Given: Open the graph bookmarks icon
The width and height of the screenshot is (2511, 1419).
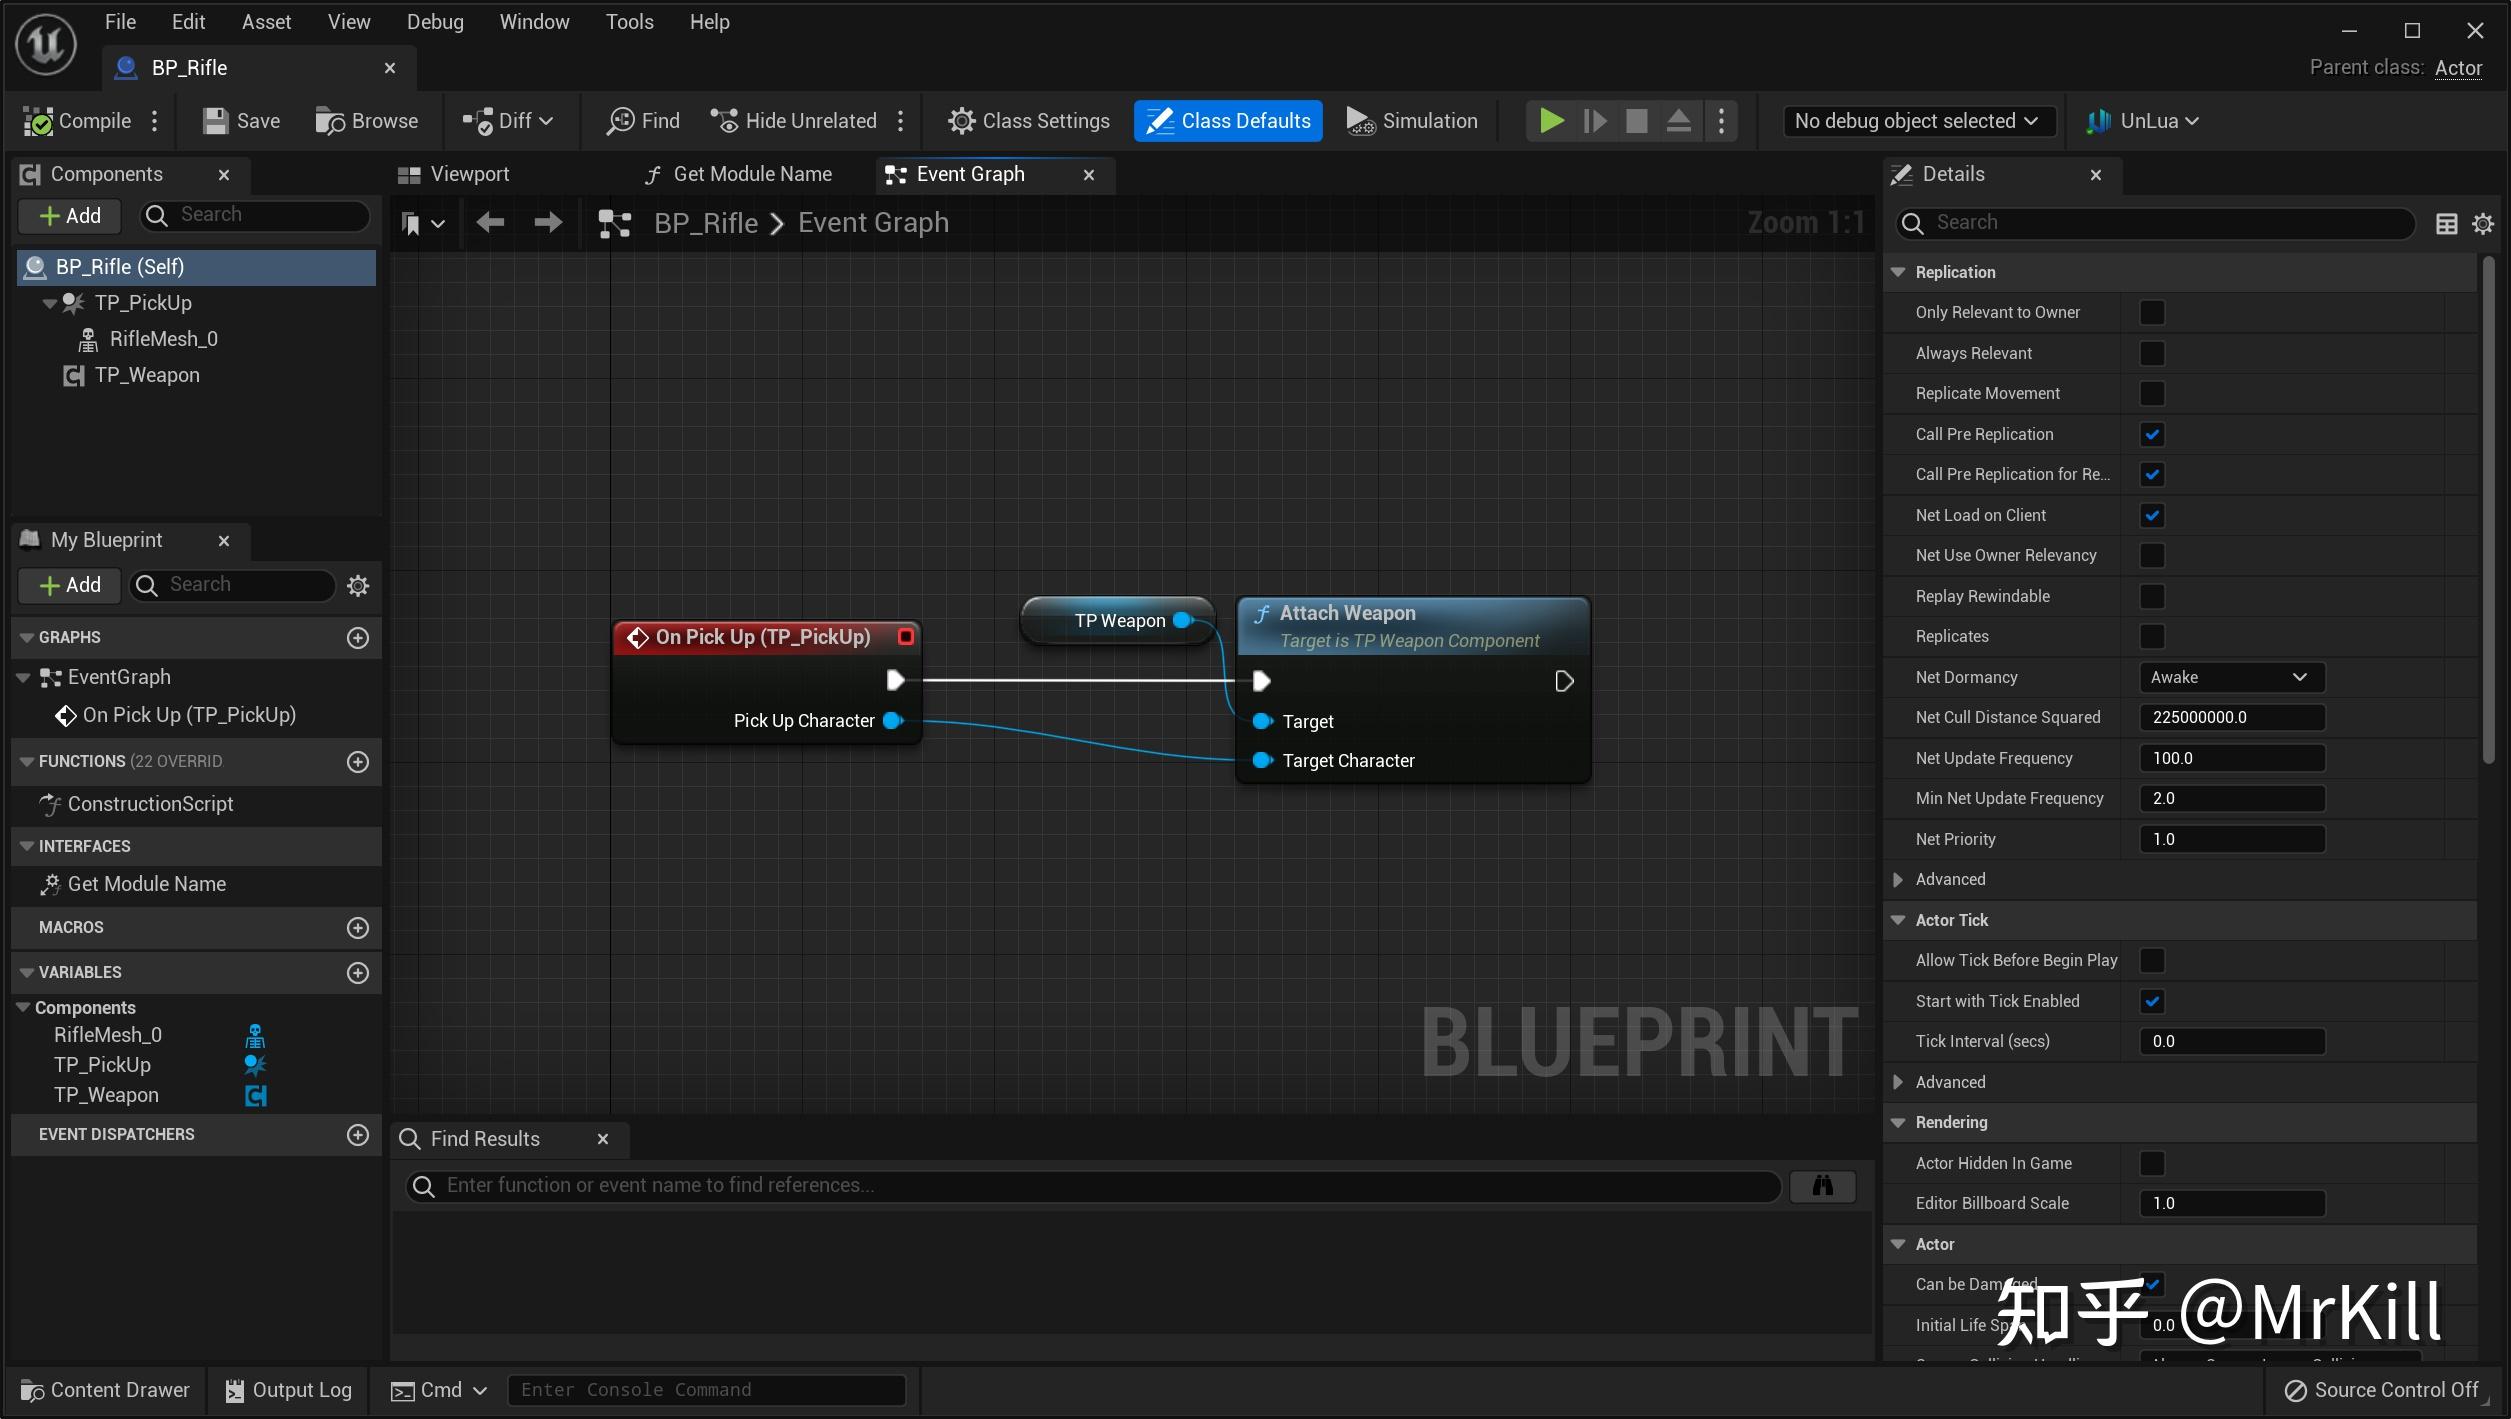Looking at the screenshot, I should [x=411, y=223].
